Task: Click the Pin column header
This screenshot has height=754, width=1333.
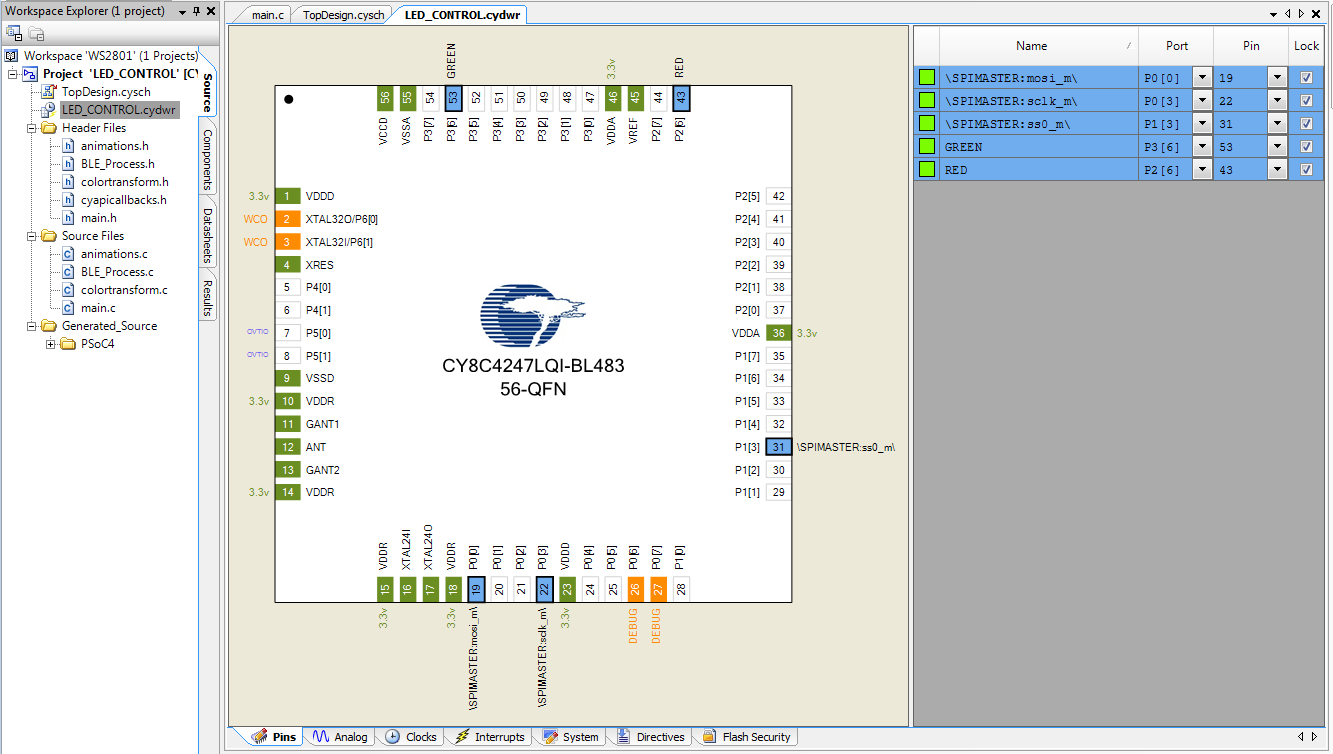Action: (x=1251, y=46)
